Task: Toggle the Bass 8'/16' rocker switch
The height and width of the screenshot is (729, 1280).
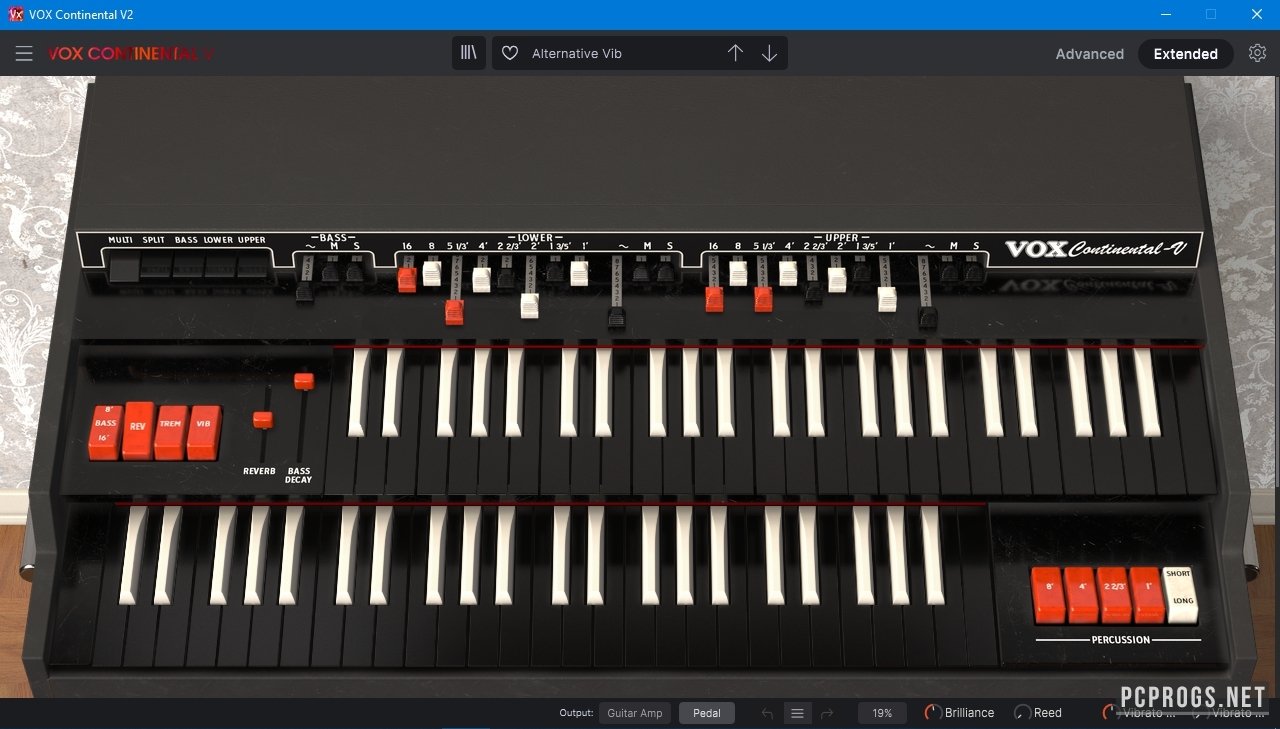Action: coord(105,432)
